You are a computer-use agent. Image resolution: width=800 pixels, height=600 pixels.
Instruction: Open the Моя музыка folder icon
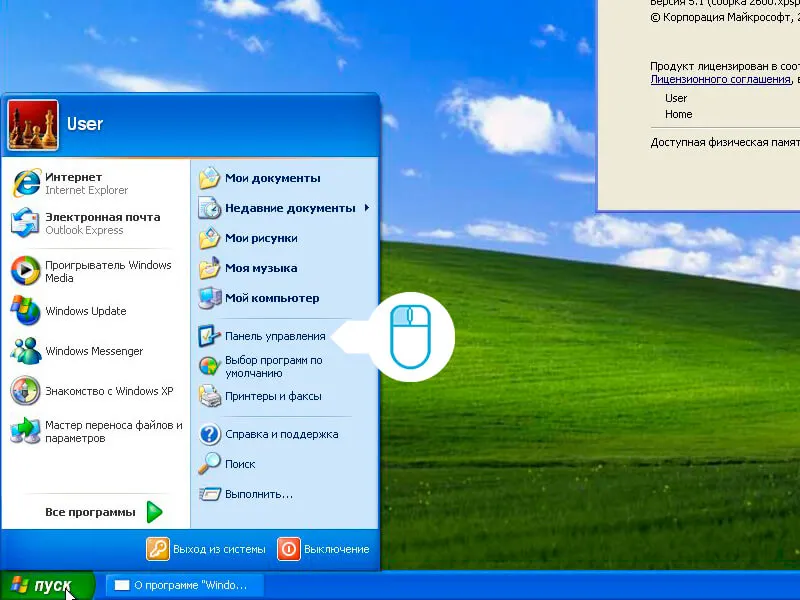[209, 268]
